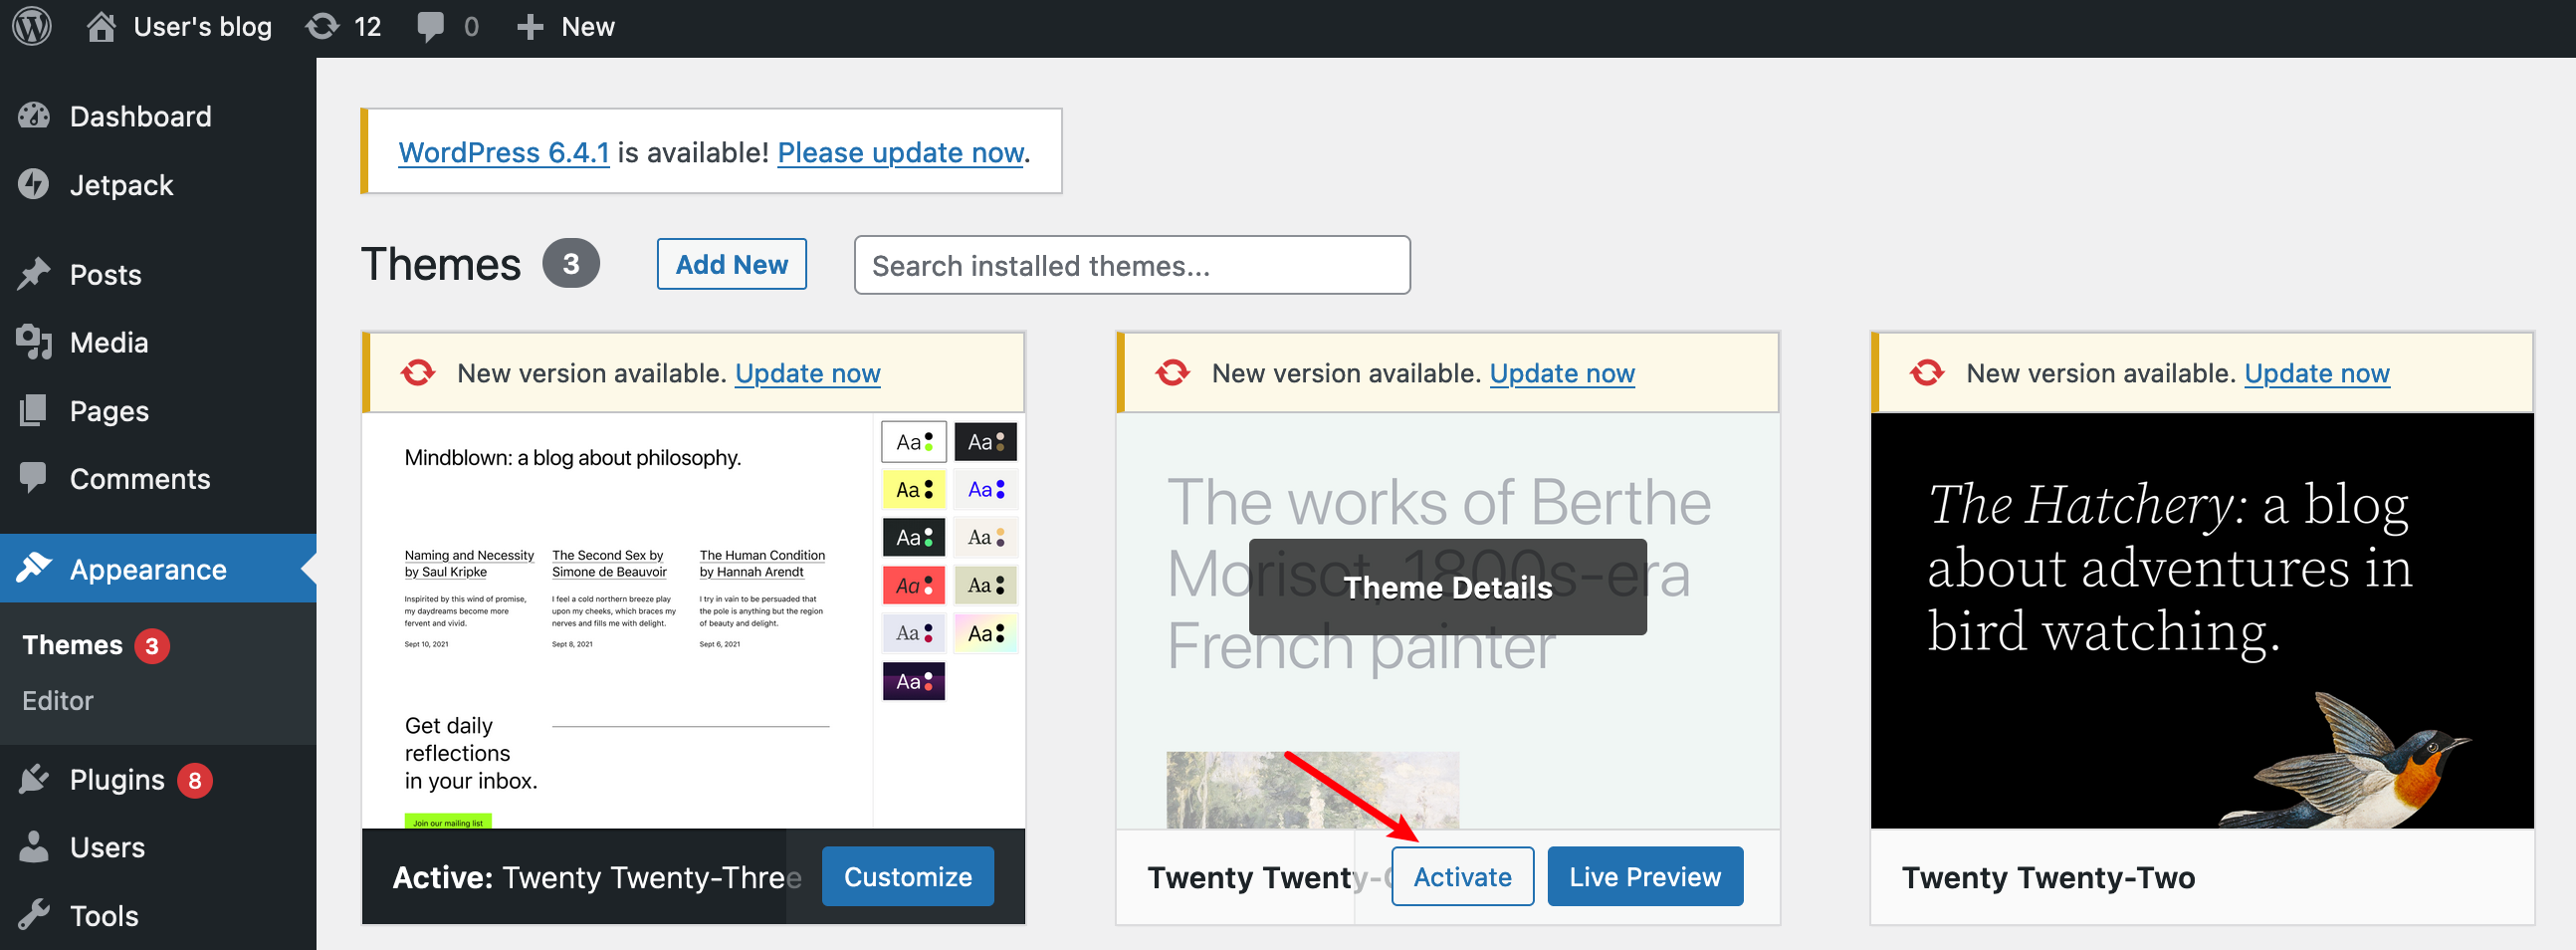
Task: Click the Users person icon
Action: 34,847
